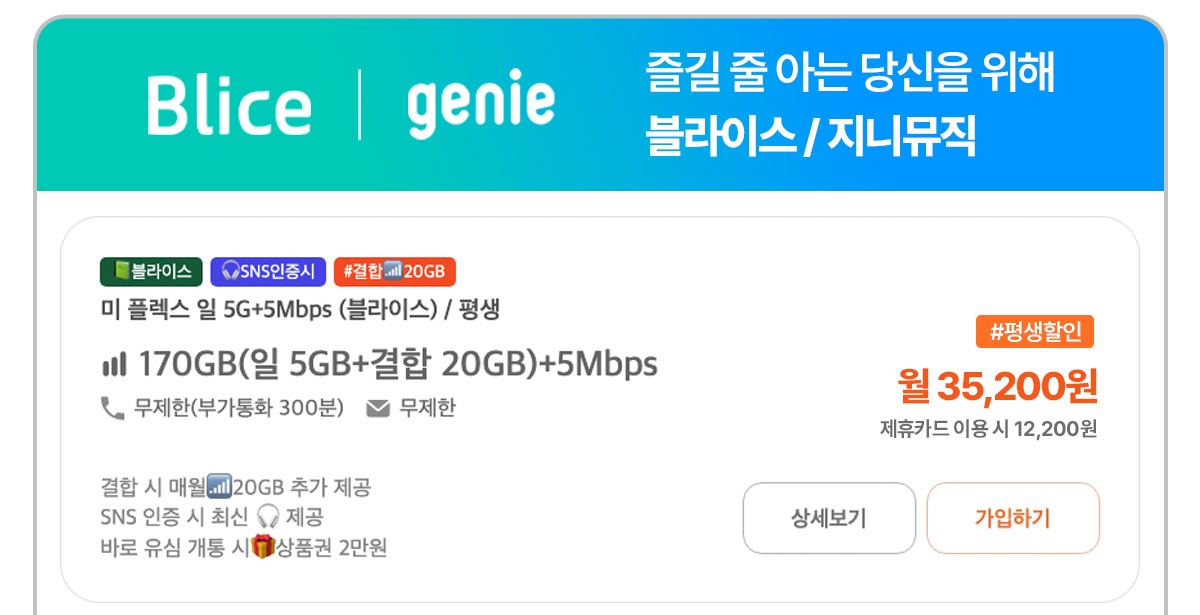Image resolution: width=1200 pixels, height=615 pixels.
Task: Click the headphone icon in the SNS 인증 benefit line
Action: click(267, 517)
